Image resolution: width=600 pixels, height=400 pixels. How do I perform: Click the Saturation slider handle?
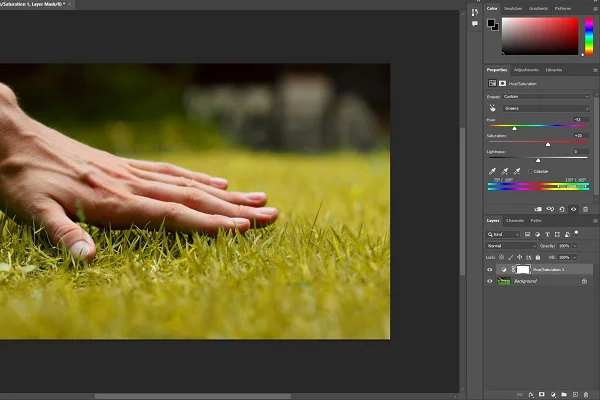pyautogui.click(x=548, y=144)
